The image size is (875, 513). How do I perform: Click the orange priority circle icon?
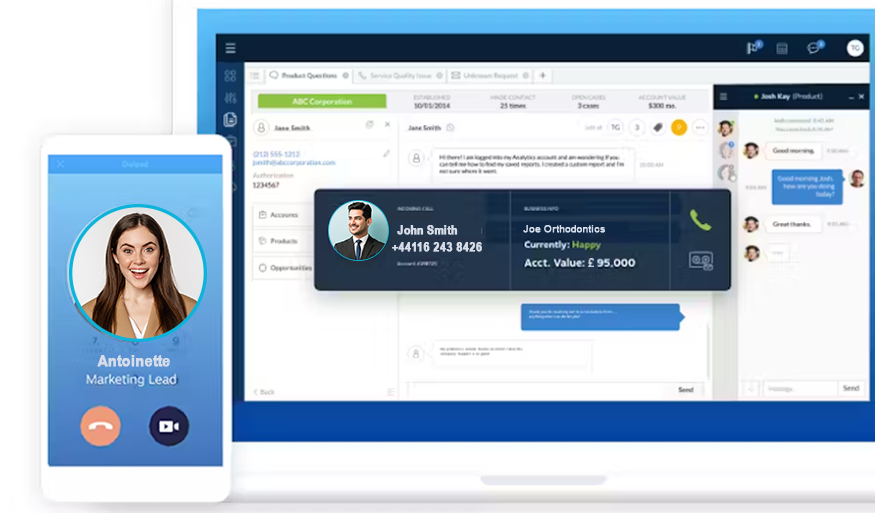[679, 128]
